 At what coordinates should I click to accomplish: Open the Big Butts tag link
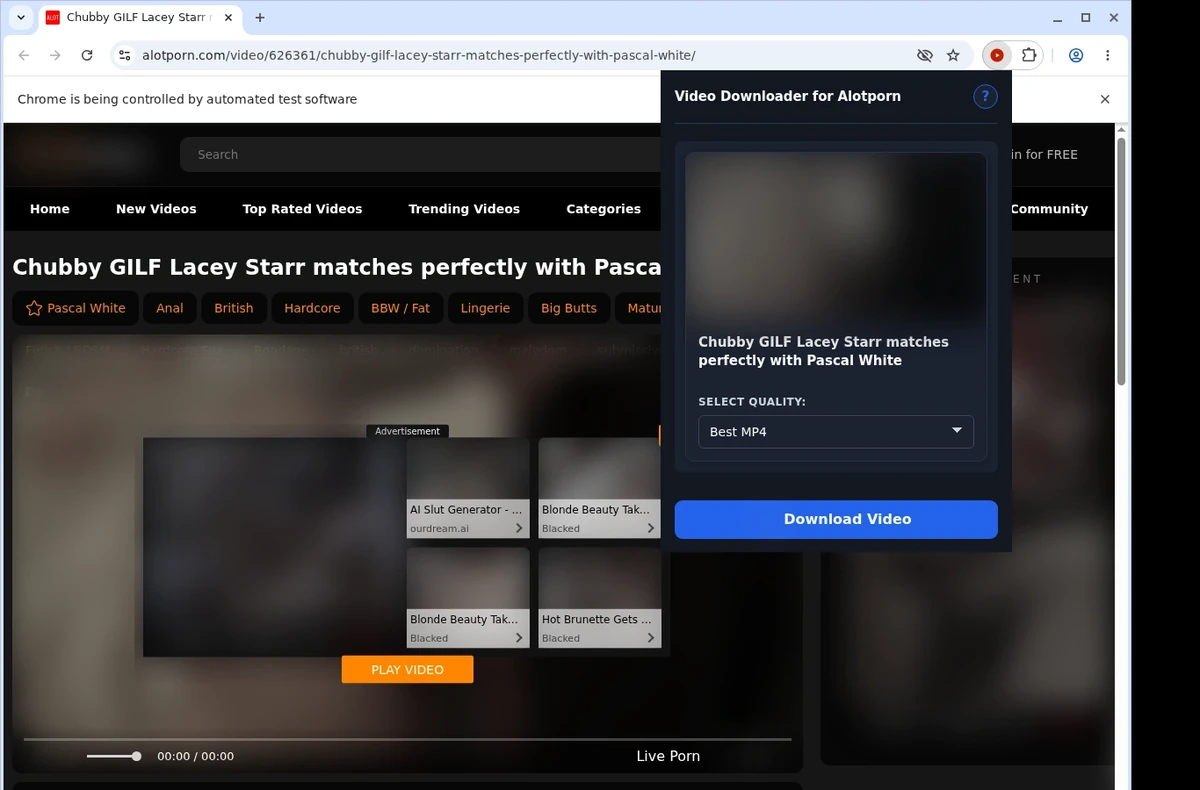pos(569,308)
